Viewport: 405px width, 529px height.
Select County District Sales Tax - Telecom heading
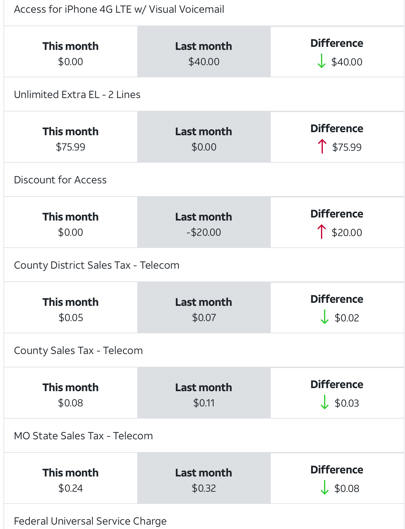pyautogui.click(x=97, y=265)
